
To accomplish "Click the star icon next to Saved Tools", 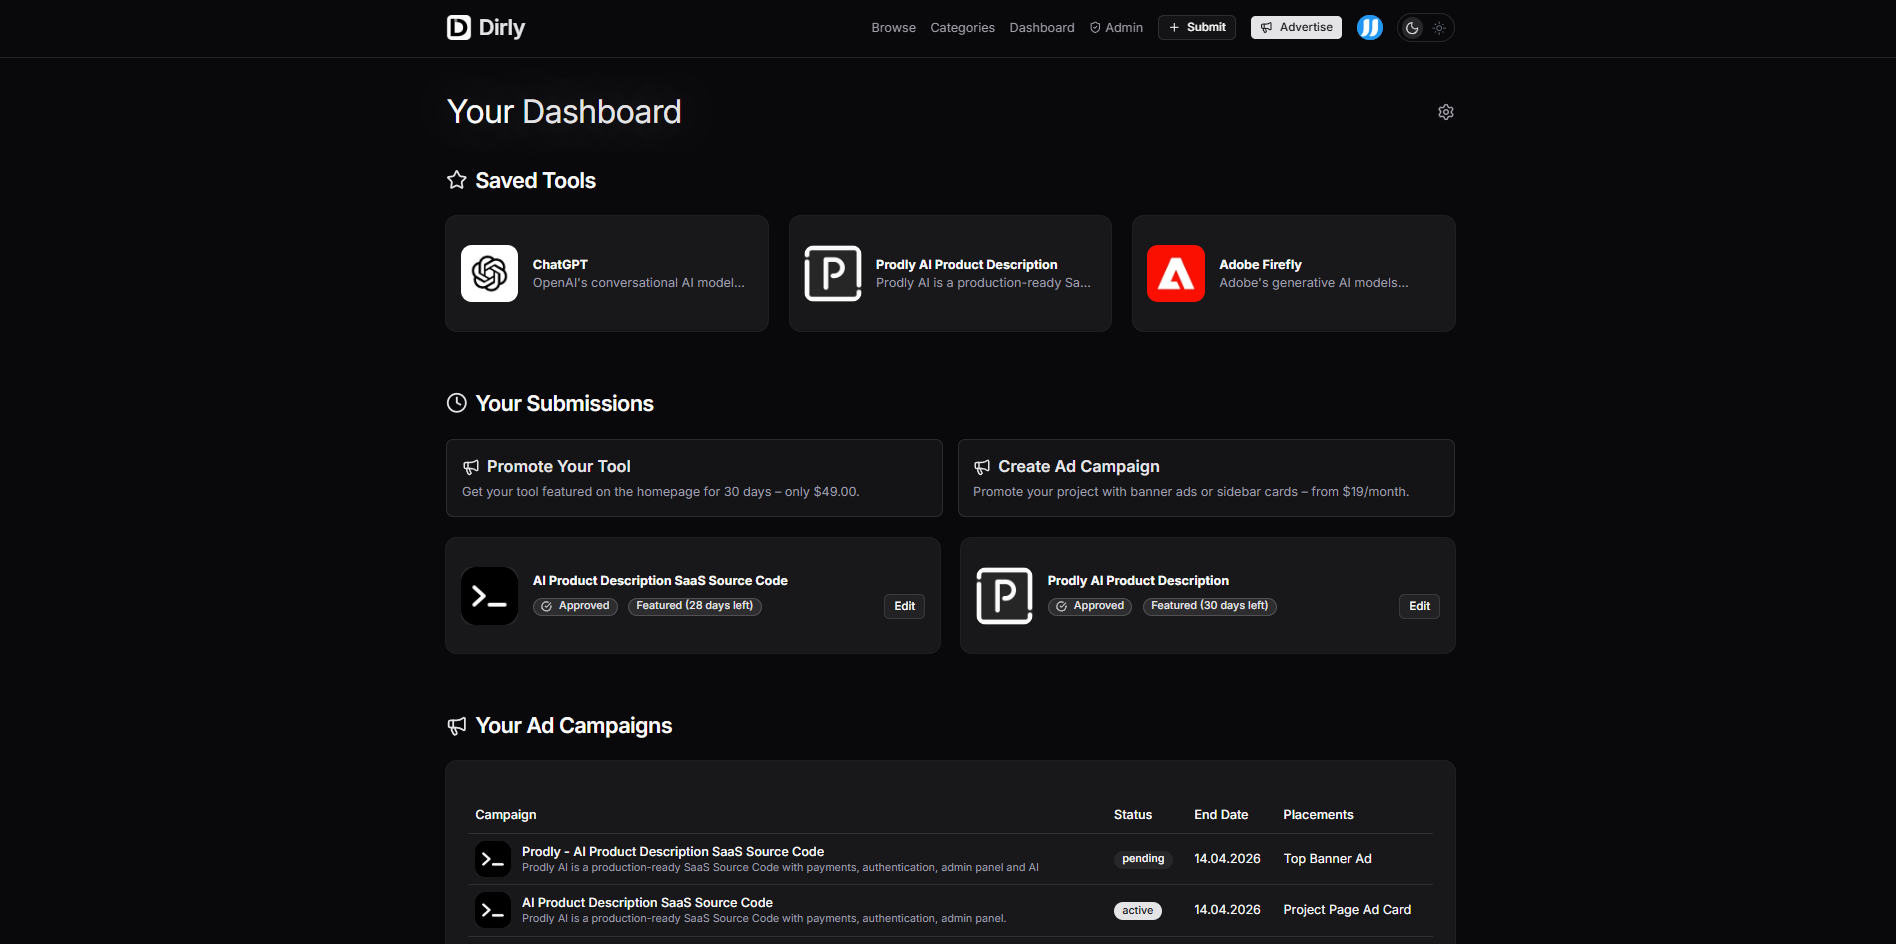I will click(x=456, y=179).
